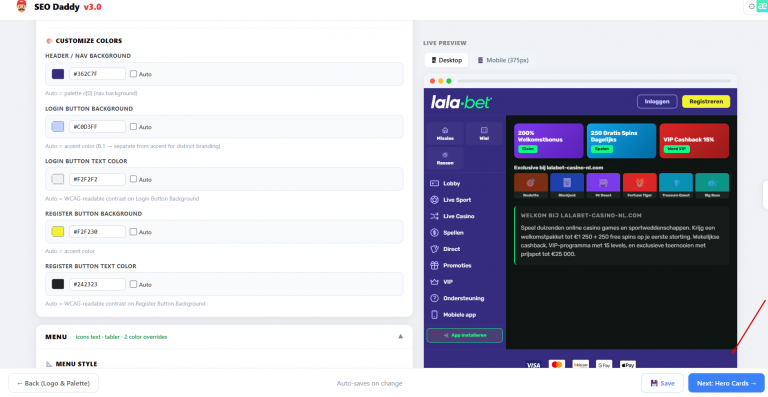The width and height of the screenshot is (768, 397).
Task: Edit the #C0D3FF hex input field
Action: click(97, 126)
